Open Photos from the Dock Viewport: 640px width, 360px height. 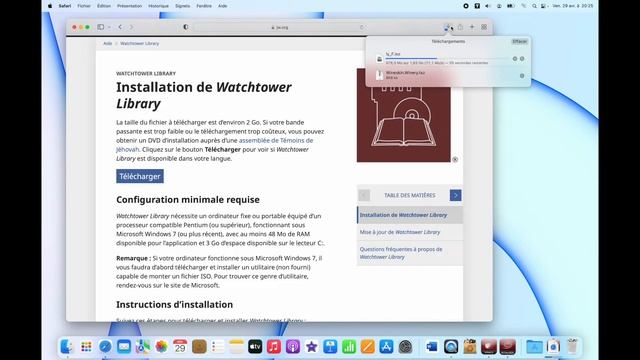point(161,347)
